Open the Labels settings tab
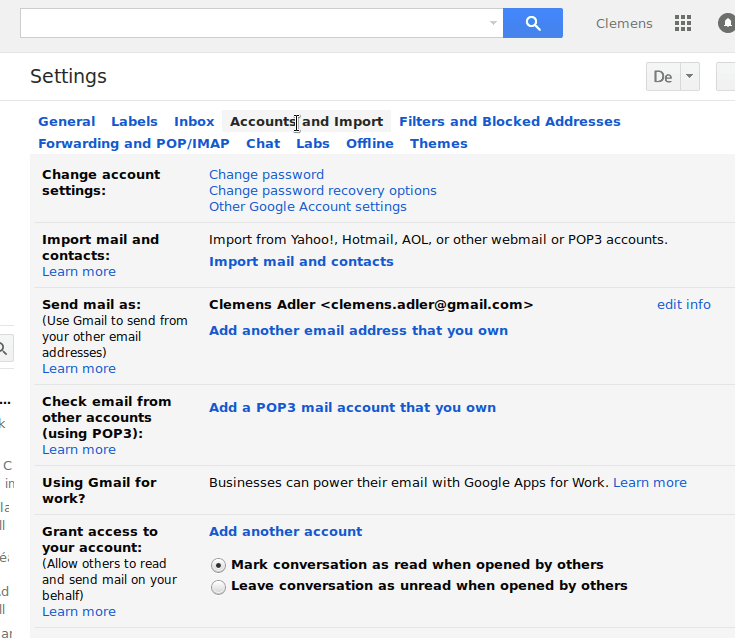 click(134, 121)
